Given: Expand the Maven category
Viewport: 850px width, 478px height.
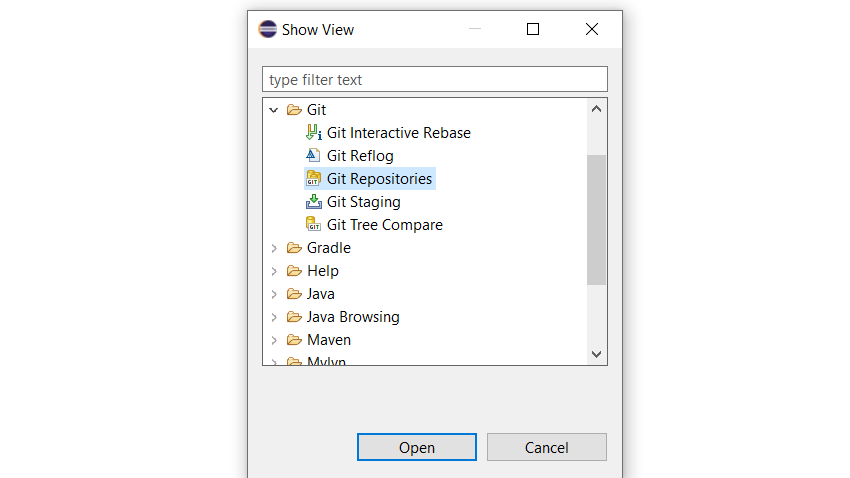Looking at the screenshot, I should click(x=274, y=340).
